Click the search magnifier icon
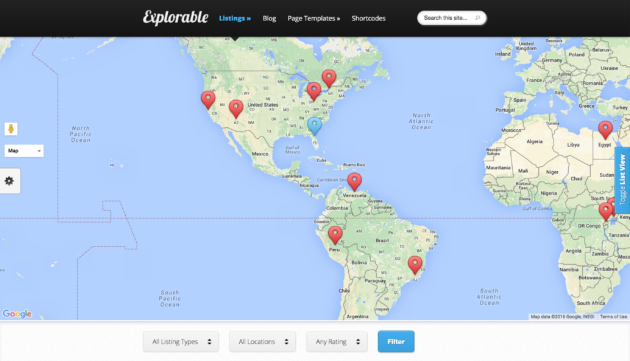 [x=477, y=18]
